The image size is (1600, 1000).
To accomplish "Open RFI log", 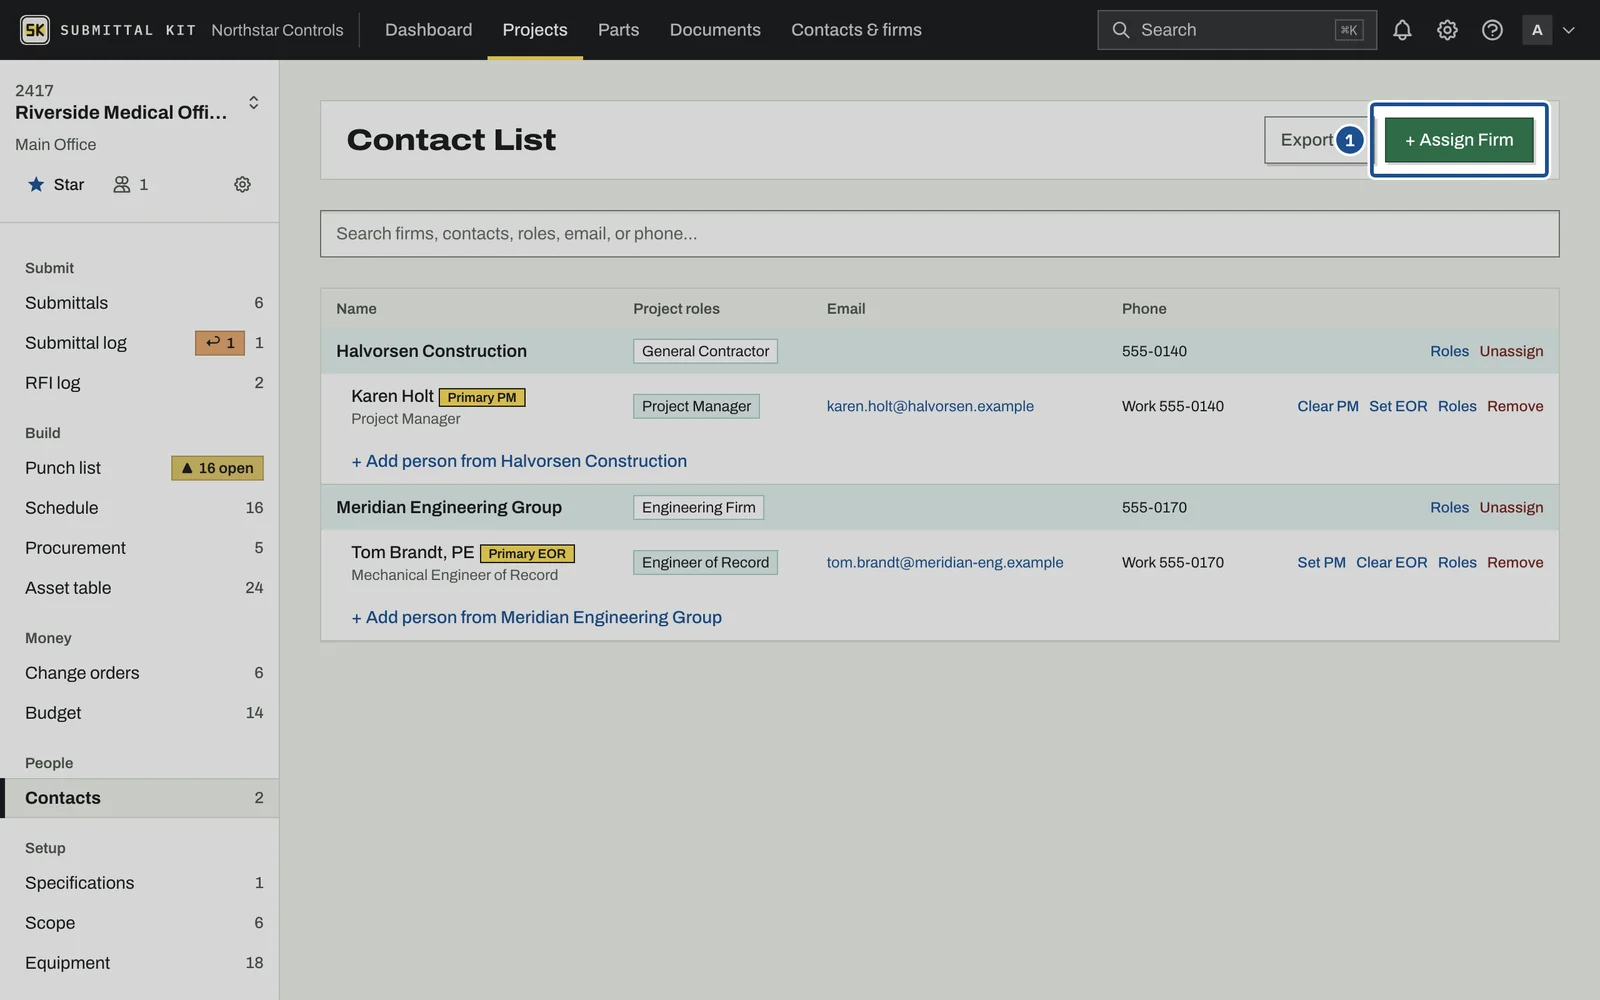I will (140, 383).
